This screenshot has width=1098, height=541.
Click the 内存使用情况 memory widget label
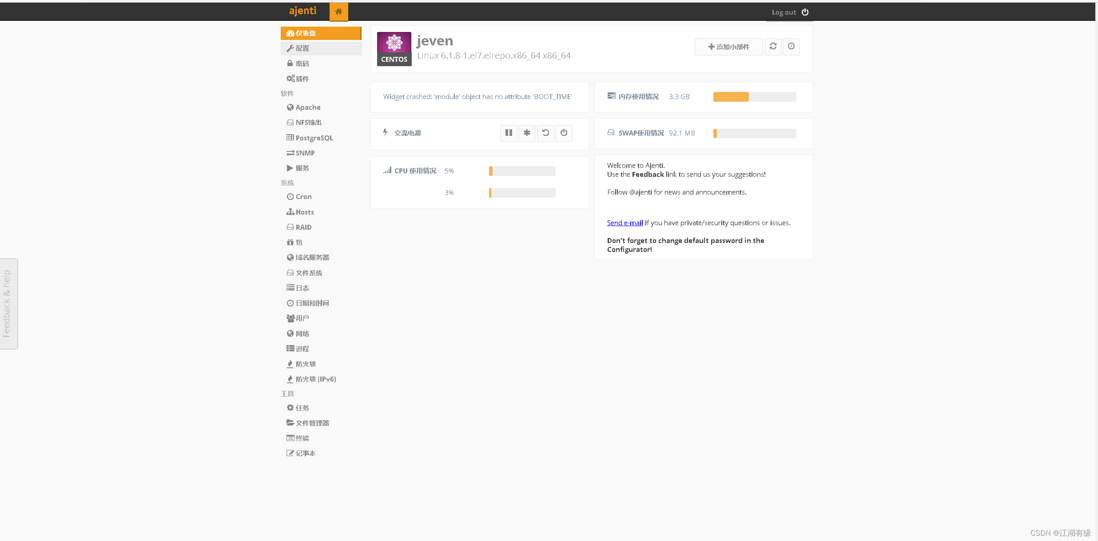tap(633, 97)
